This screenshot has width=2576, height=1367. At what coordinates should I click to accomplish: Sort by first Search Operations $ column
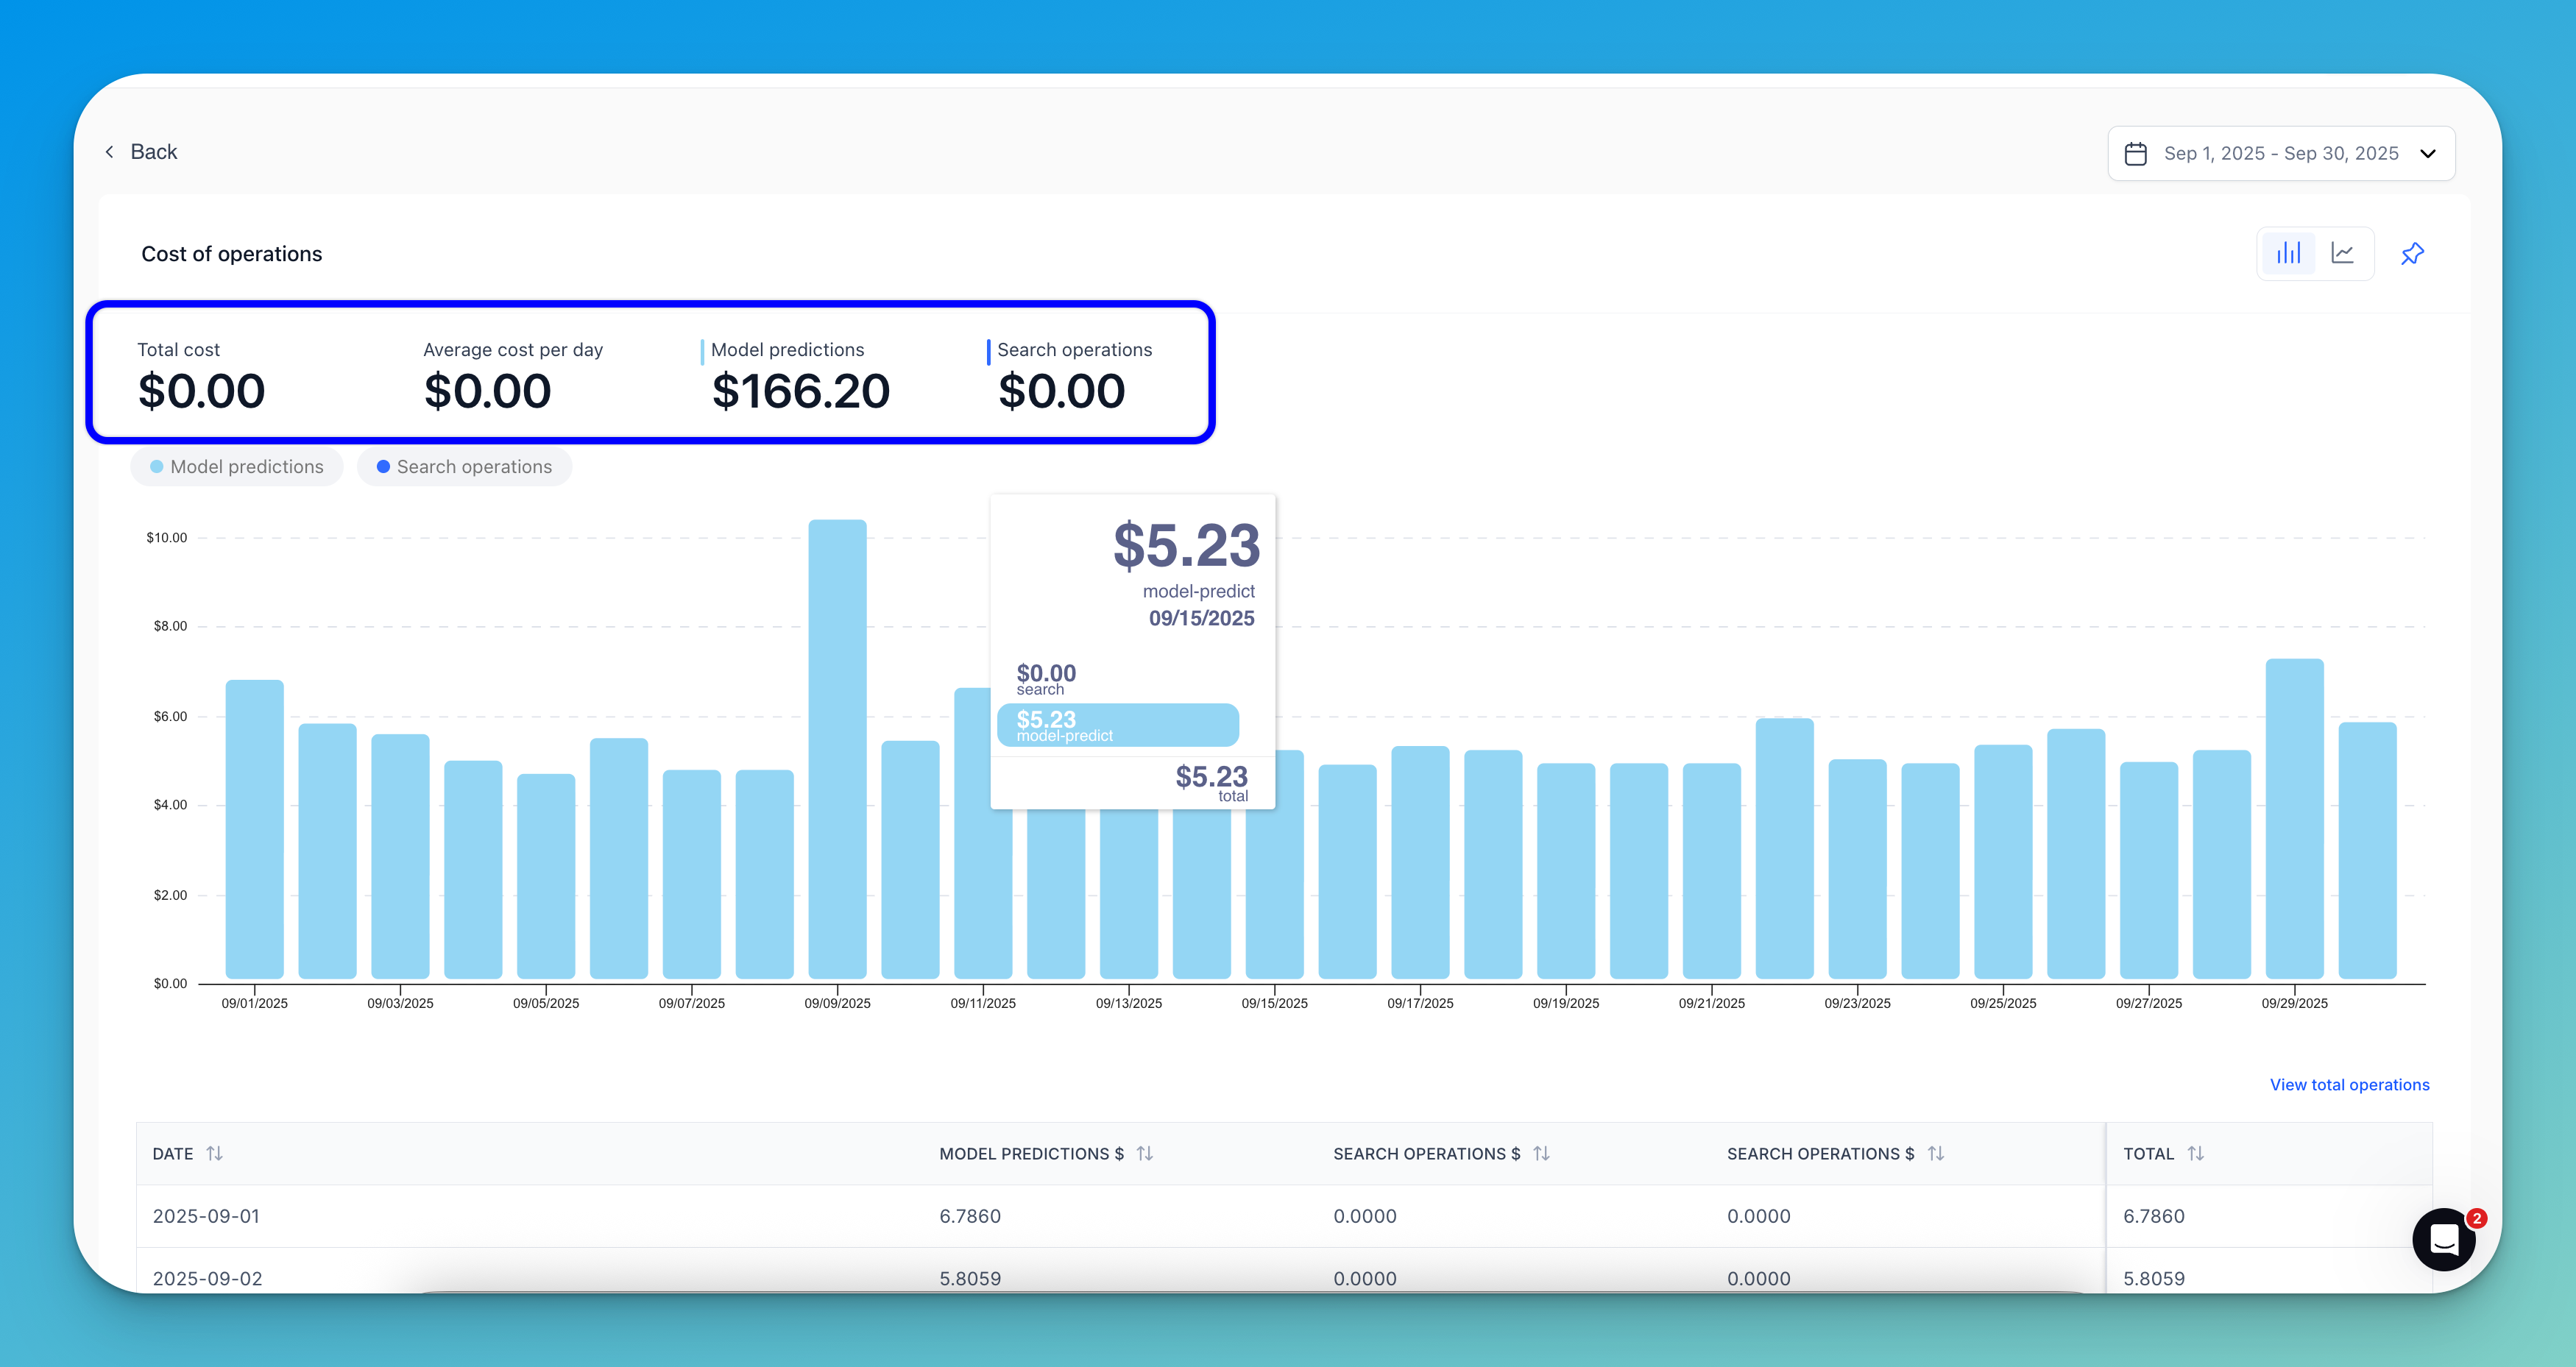click(x=1541, y=1153)
